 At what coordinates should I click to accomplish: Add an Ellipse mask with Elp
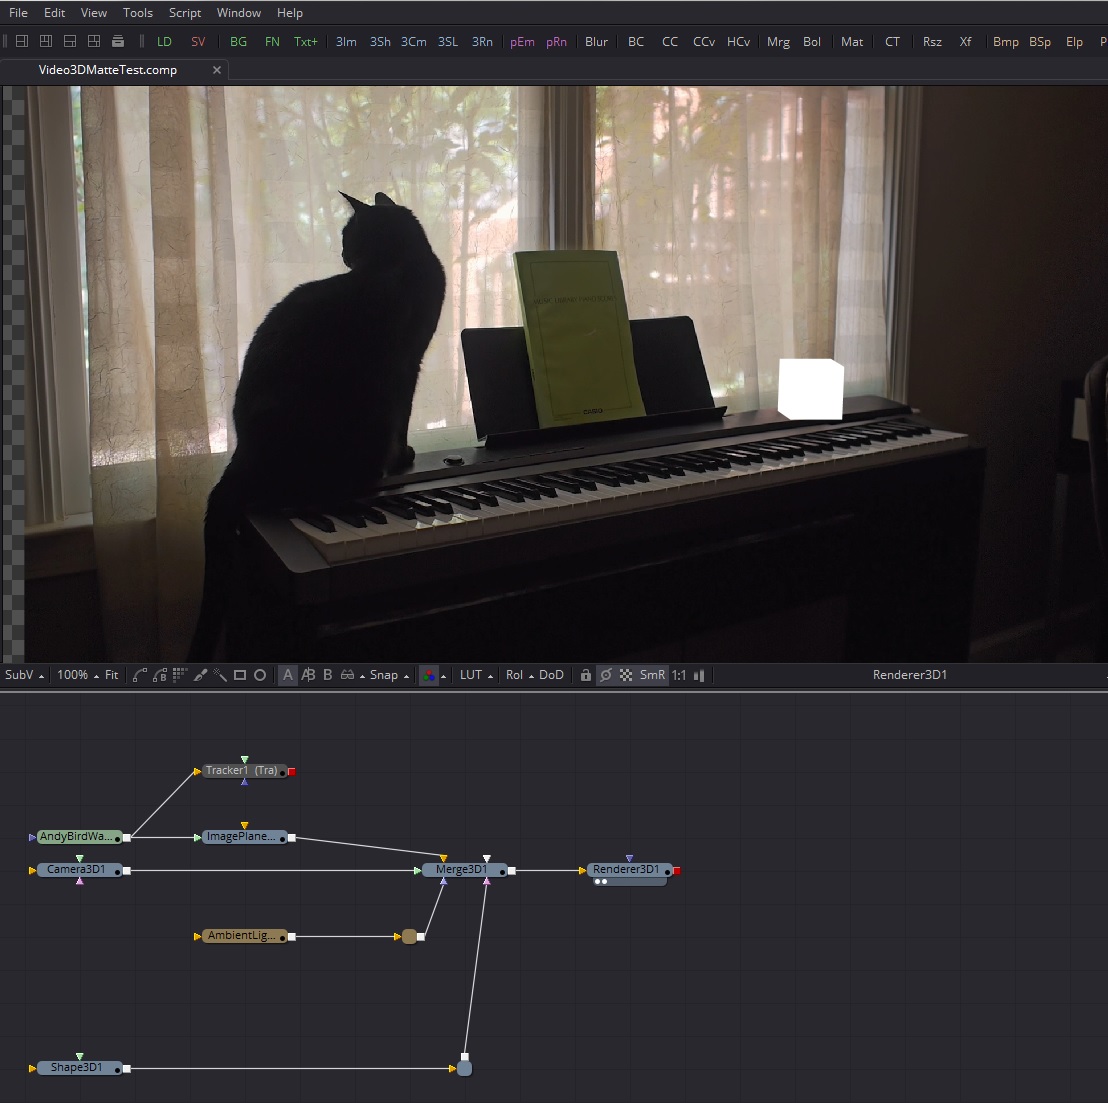1074,42
